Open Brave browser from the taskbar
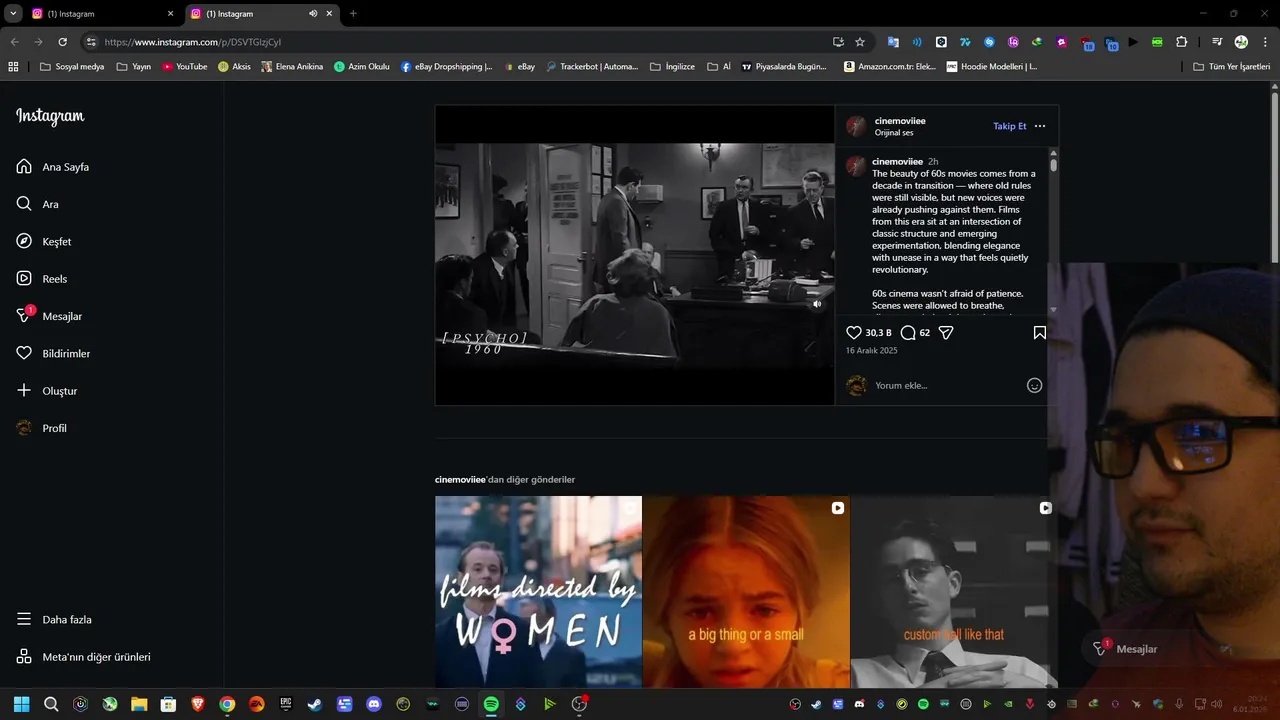Viewport: 1280px width, 720px height. (x=198, y=704)
